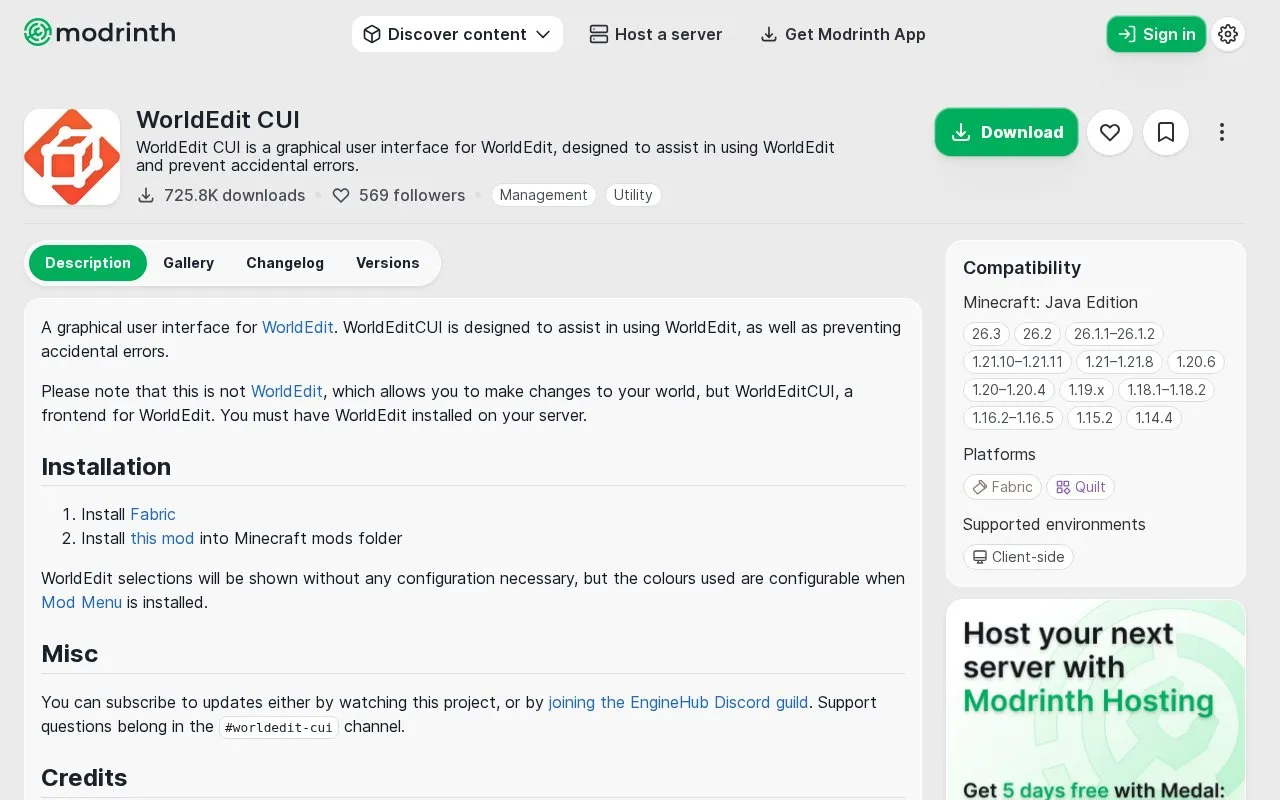Click the Utility category tag
The width and height of the screenshot is (1280, 800).
pos(633,195)
